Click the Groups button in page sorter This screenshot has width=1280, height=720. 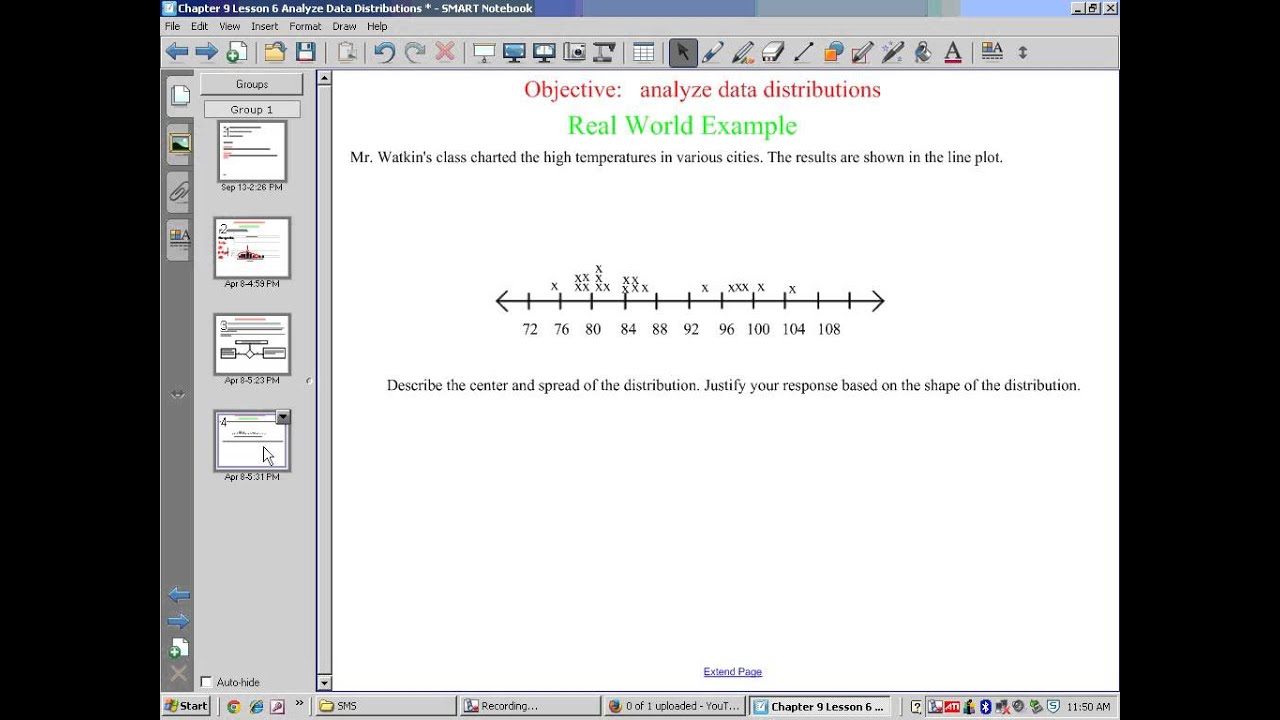pos(252,84)
